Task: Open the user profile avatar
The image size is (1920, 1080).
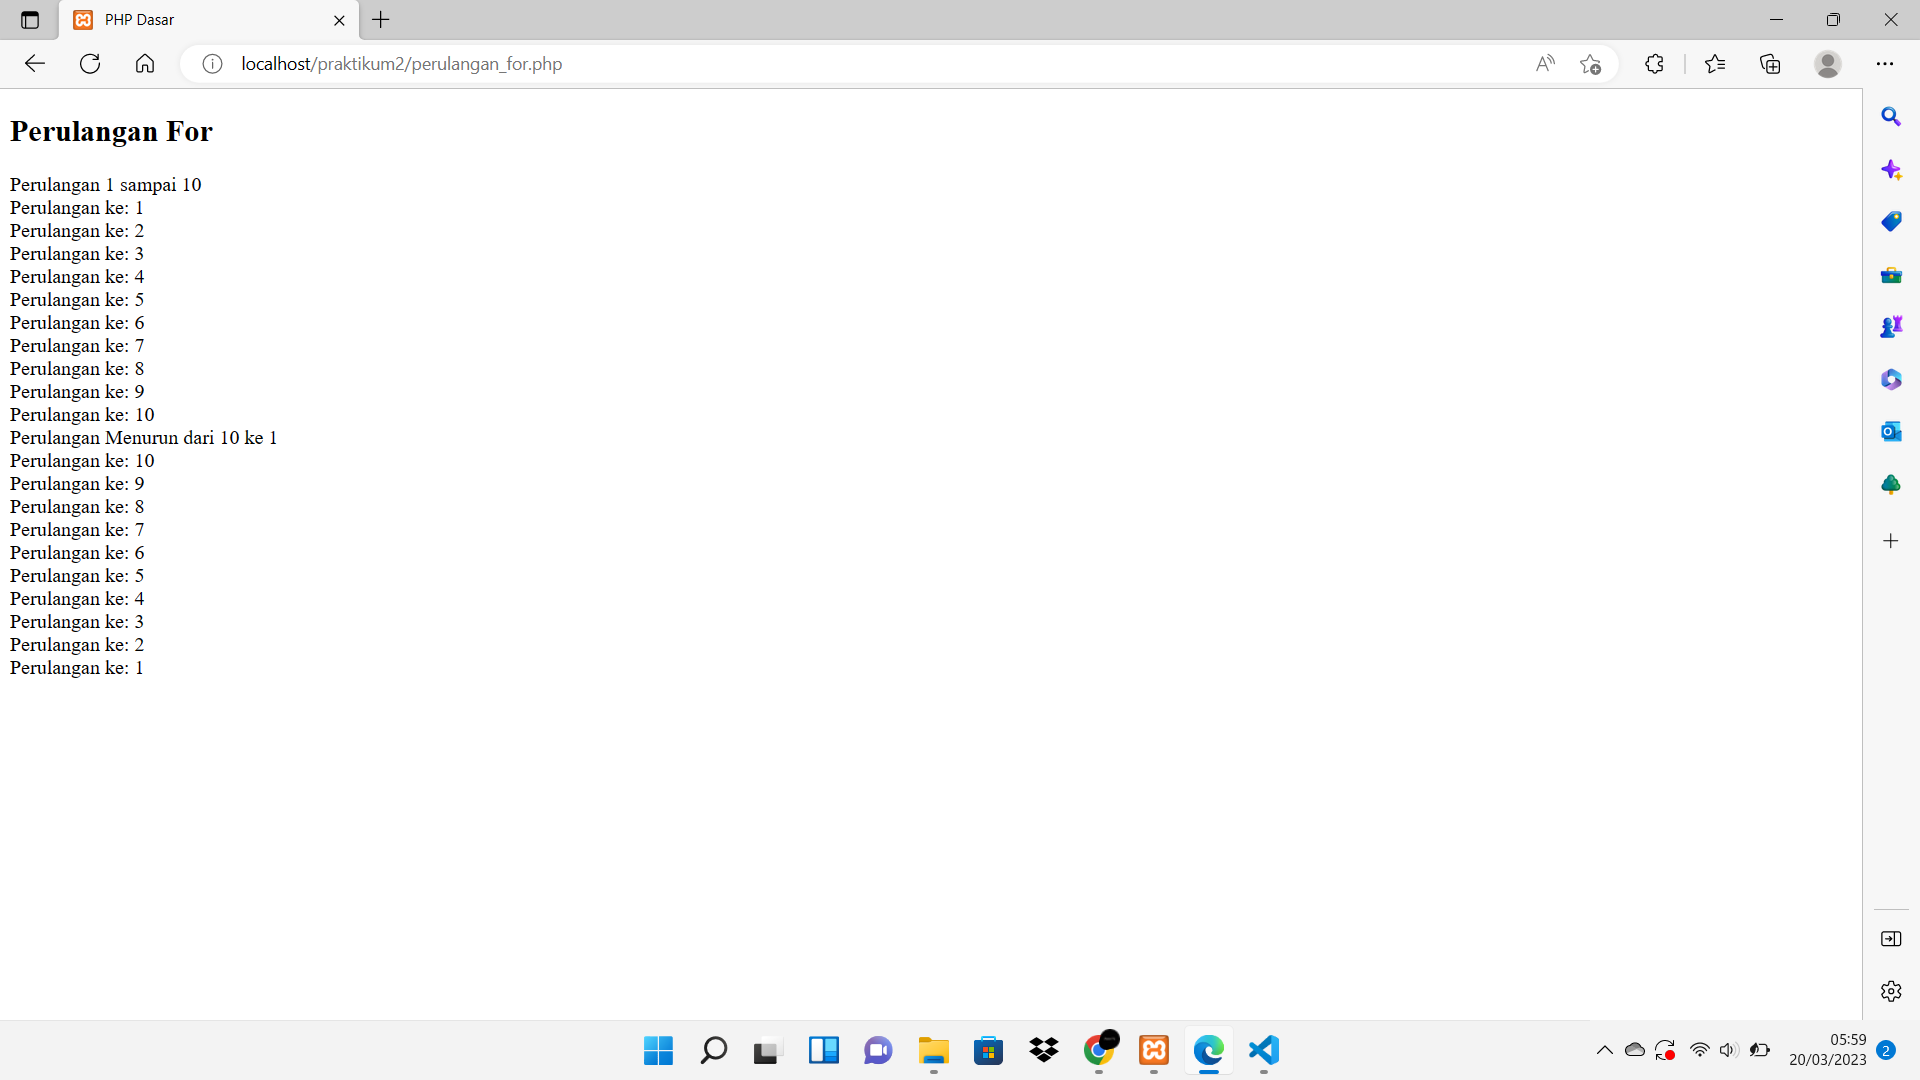Action: tap(1828, 64)
